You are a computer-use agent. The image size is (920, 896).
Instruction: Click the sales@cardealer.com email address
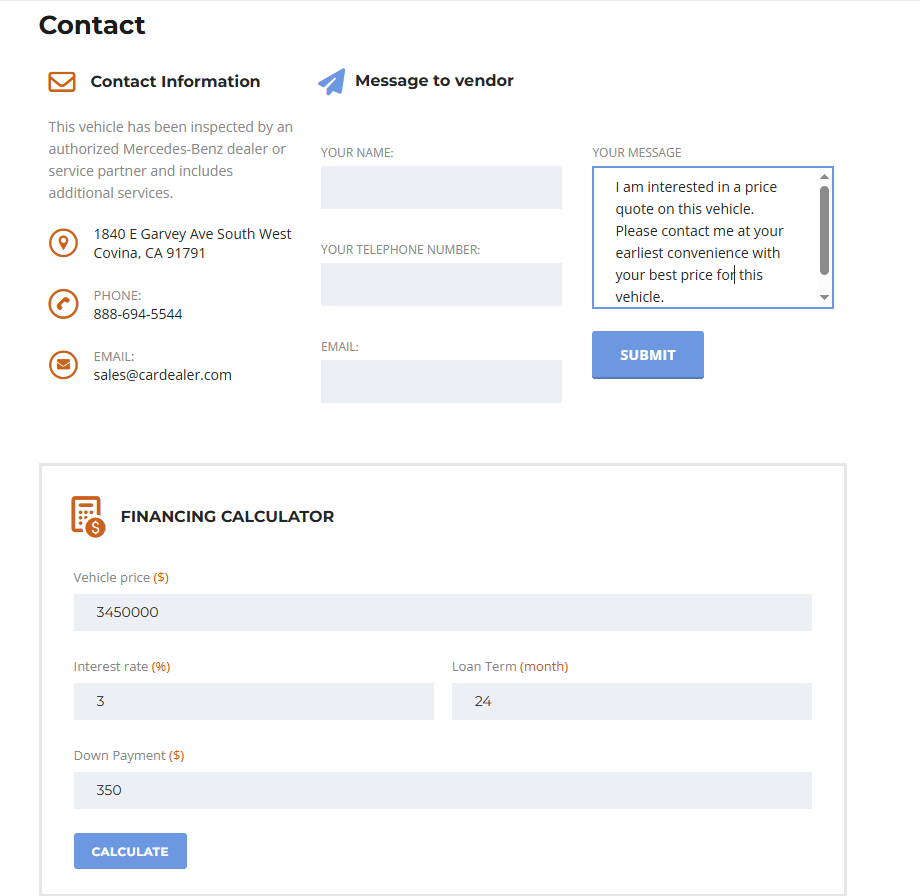click(163, 375)
